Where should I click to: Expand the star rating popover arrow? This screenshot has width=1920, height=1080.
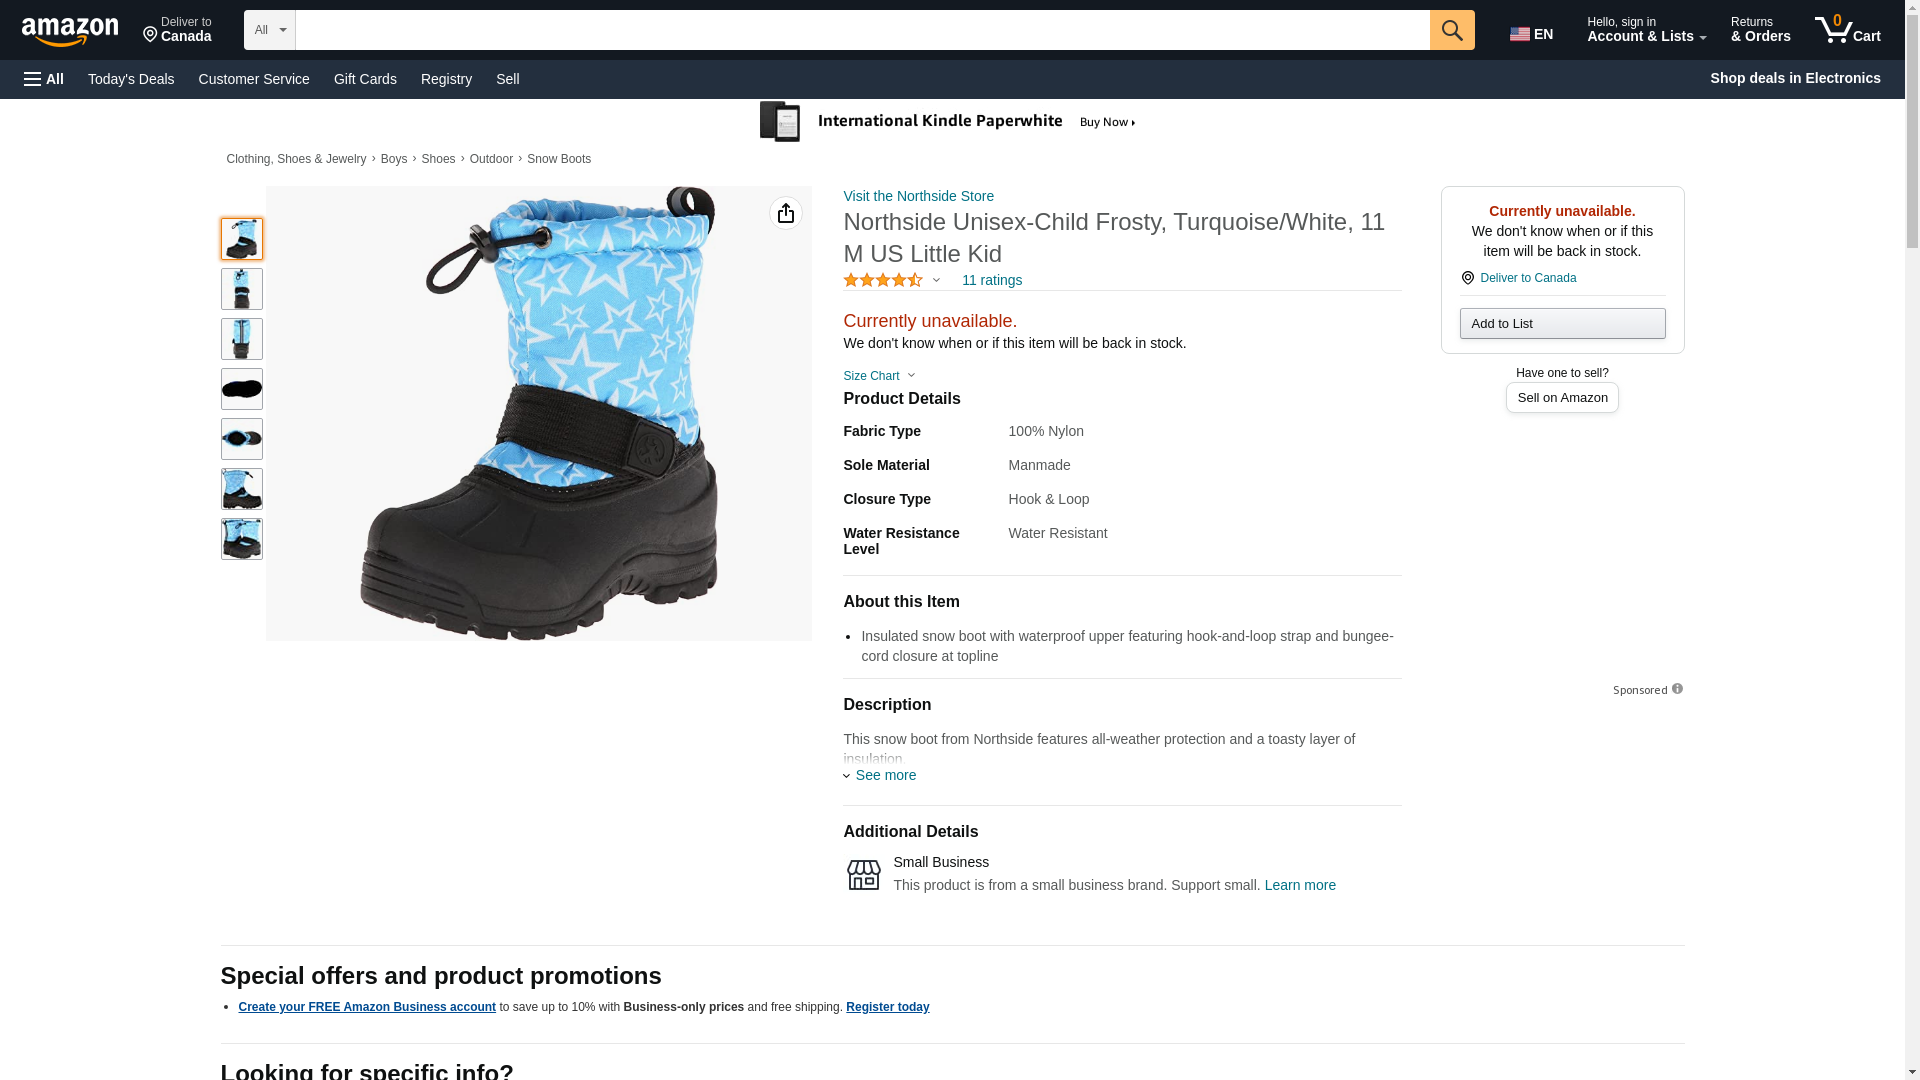coord(936,280)
